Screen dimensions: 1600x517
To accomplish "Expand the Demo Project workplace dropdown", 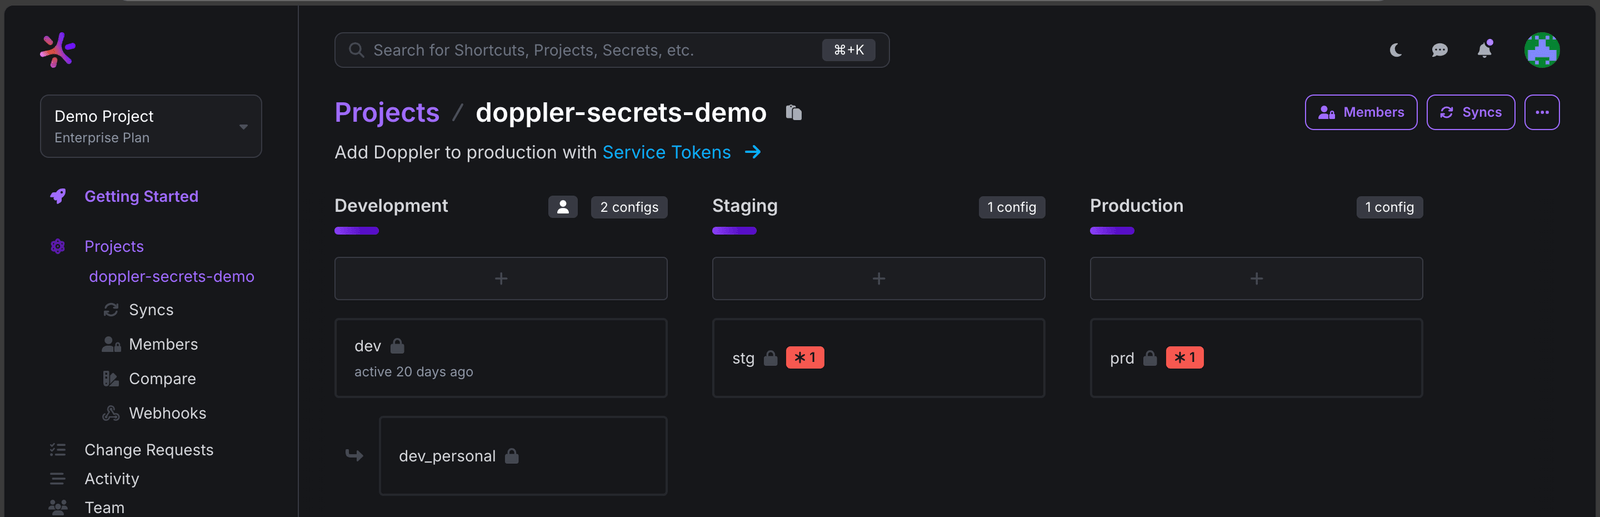I will (151, 126).
